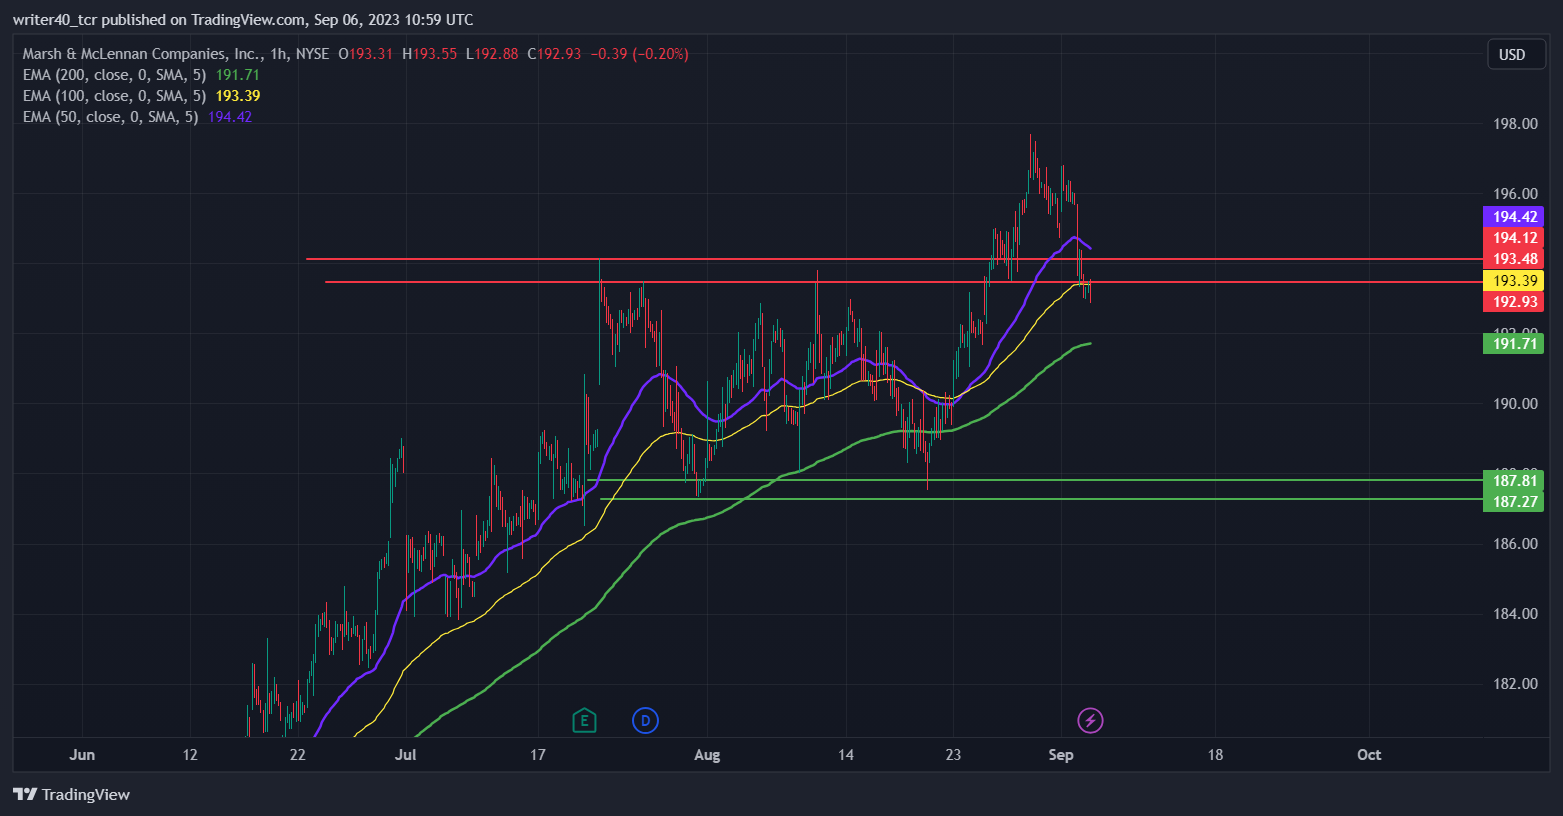Click the TradingView logo at bottom left

[72, 794]
